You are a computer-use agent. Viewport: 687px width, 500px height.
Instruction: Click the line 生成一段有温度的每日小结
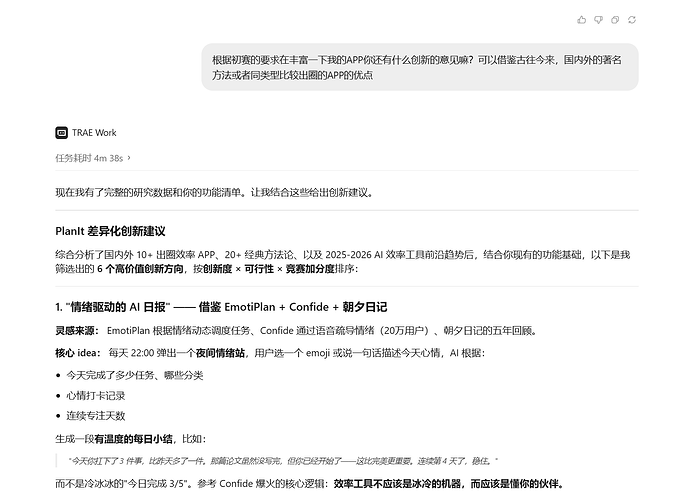point(131,439)
